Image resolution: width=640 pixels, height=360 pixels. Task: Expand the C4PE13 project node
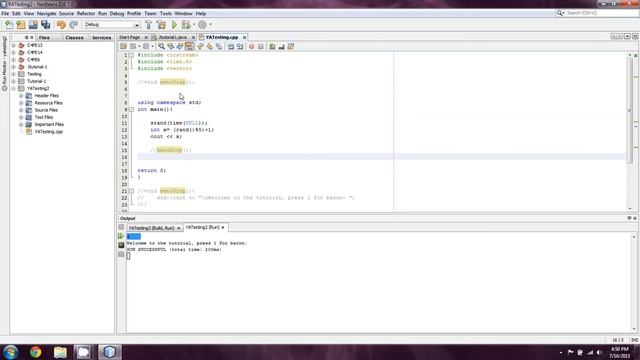coord(13,45)
